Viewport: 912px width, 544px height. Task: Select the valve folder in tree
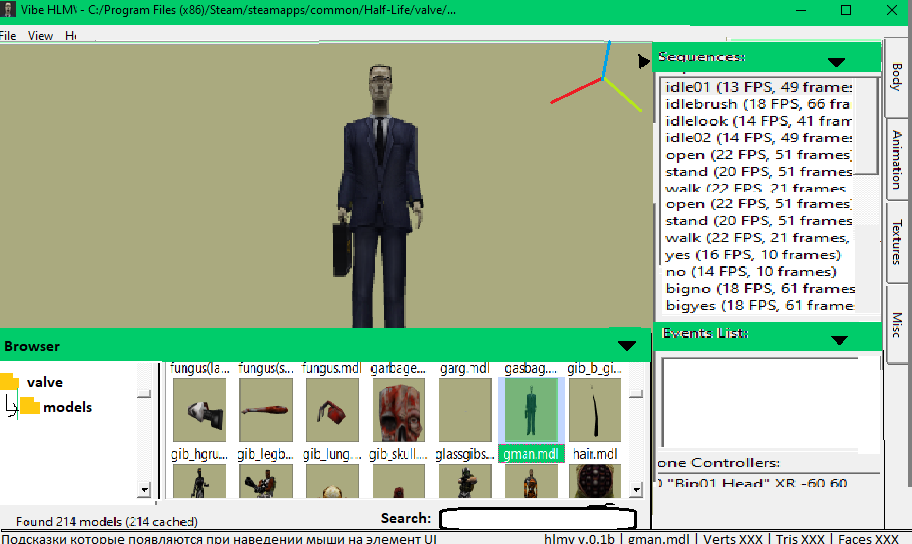pos(45,382)
